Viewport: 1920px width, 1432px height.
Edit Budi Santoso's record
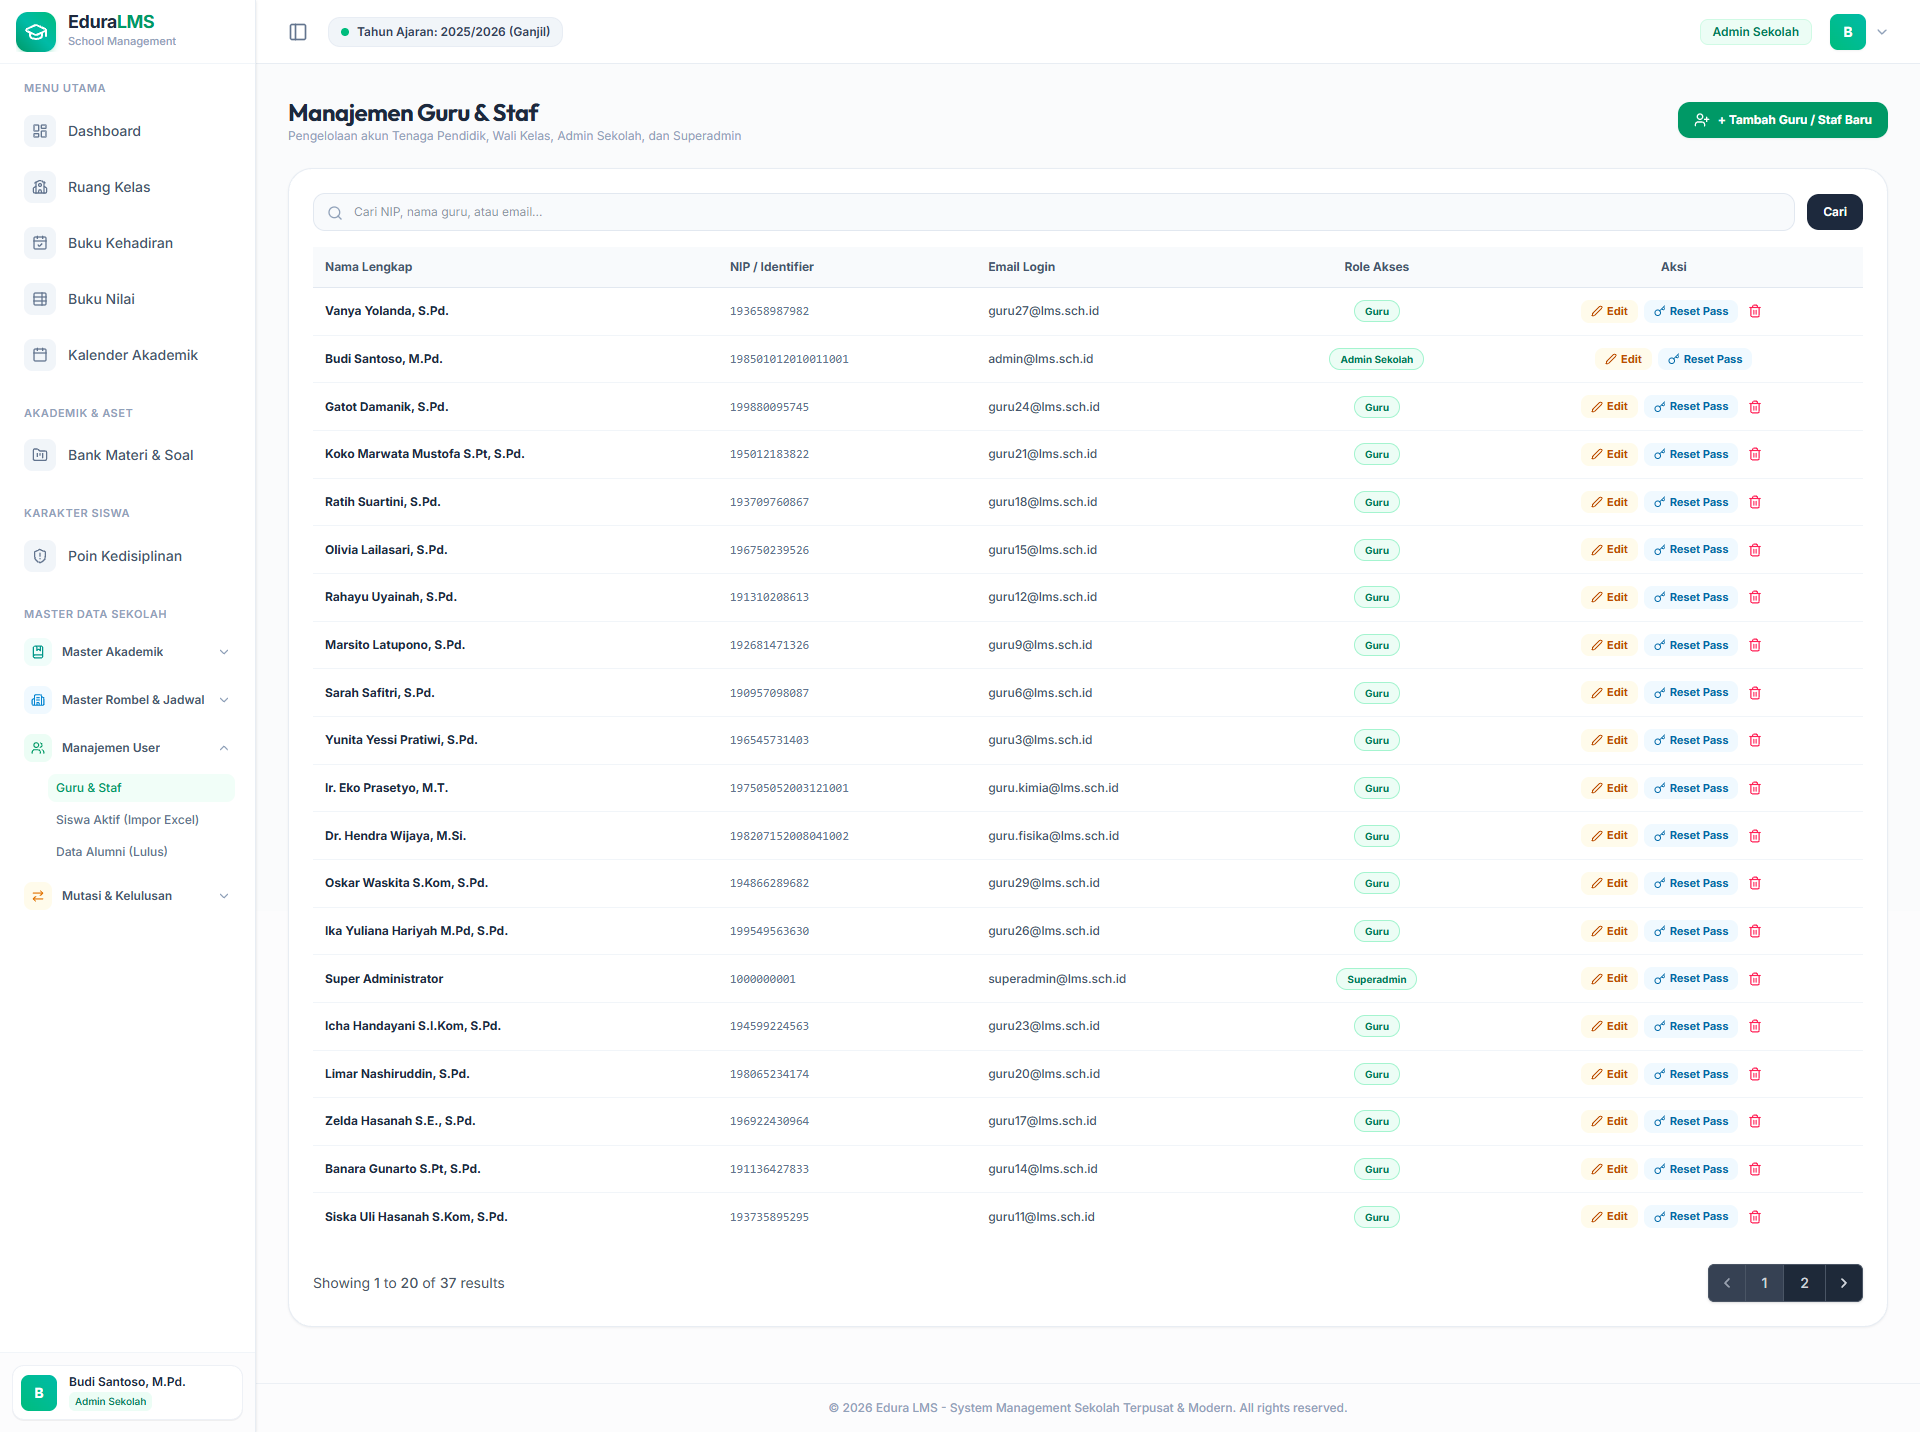[1623, 359]
